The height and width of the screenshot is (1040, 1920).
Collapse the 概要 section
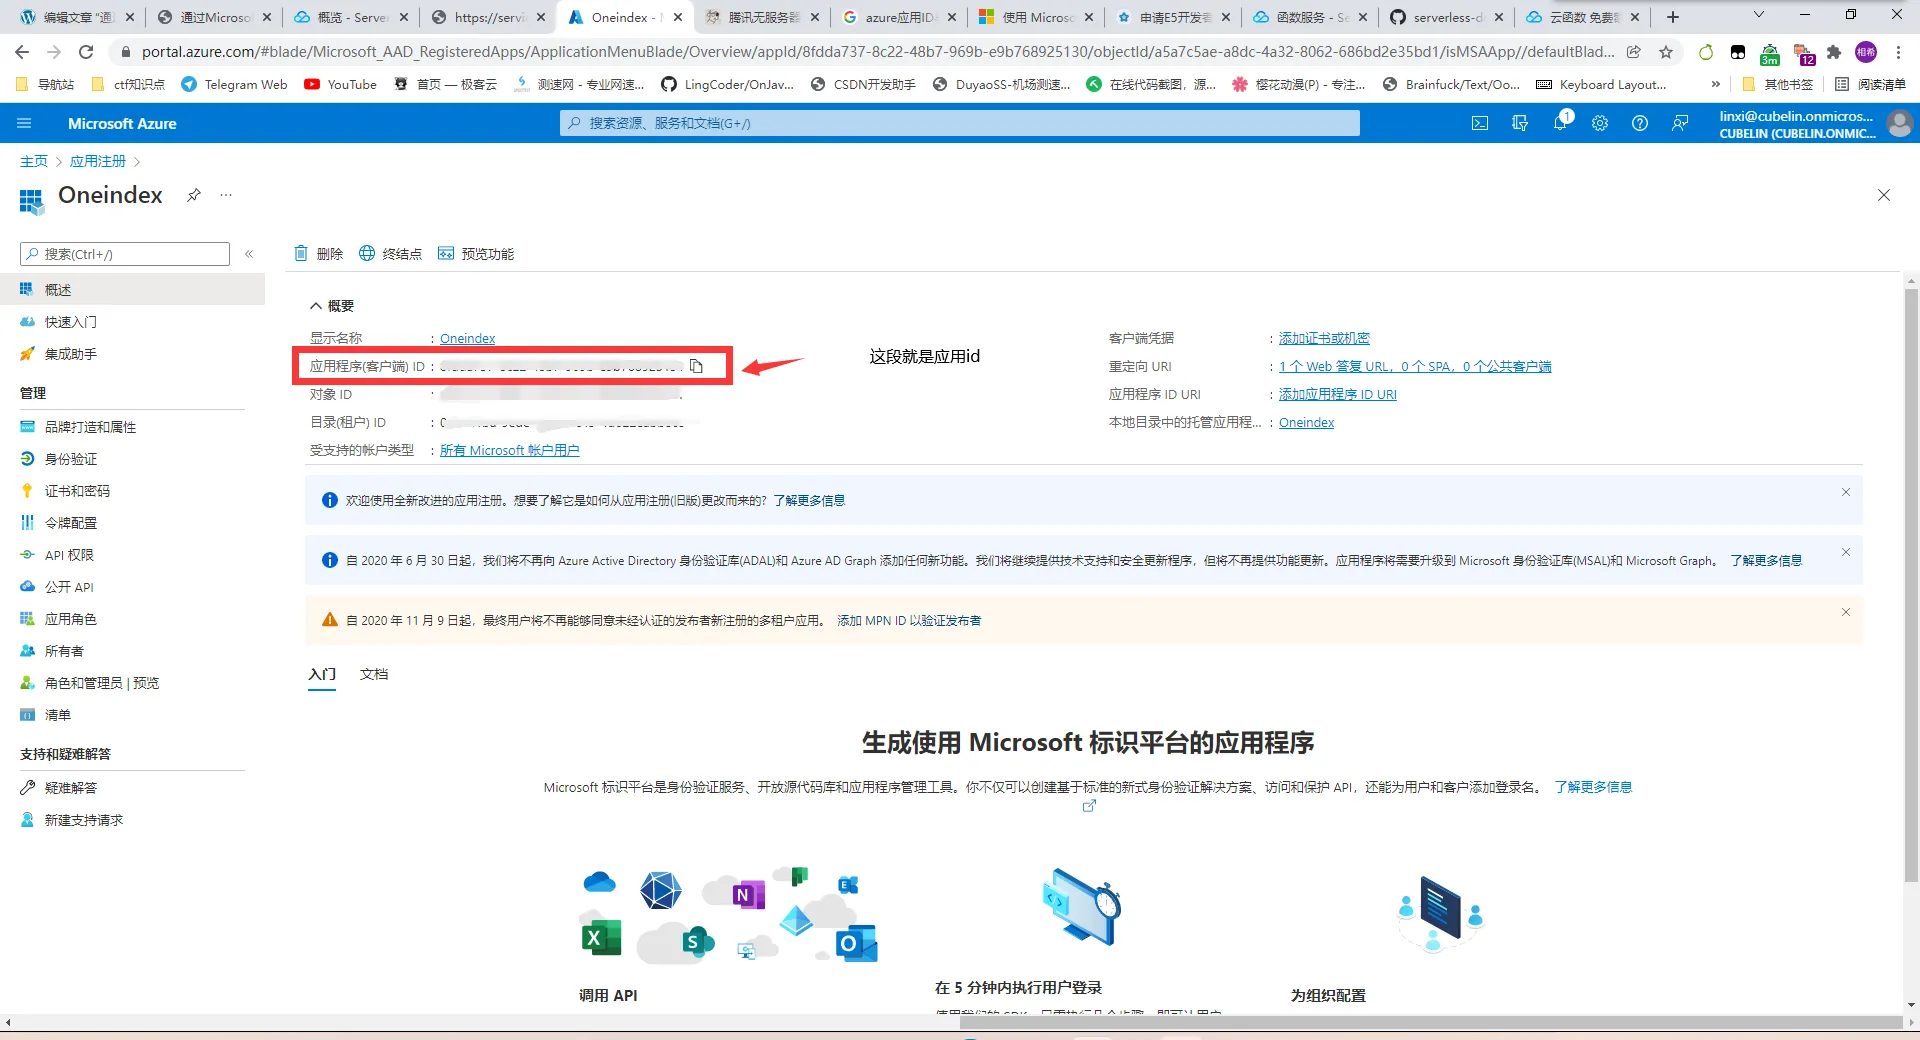click(315, 306)
